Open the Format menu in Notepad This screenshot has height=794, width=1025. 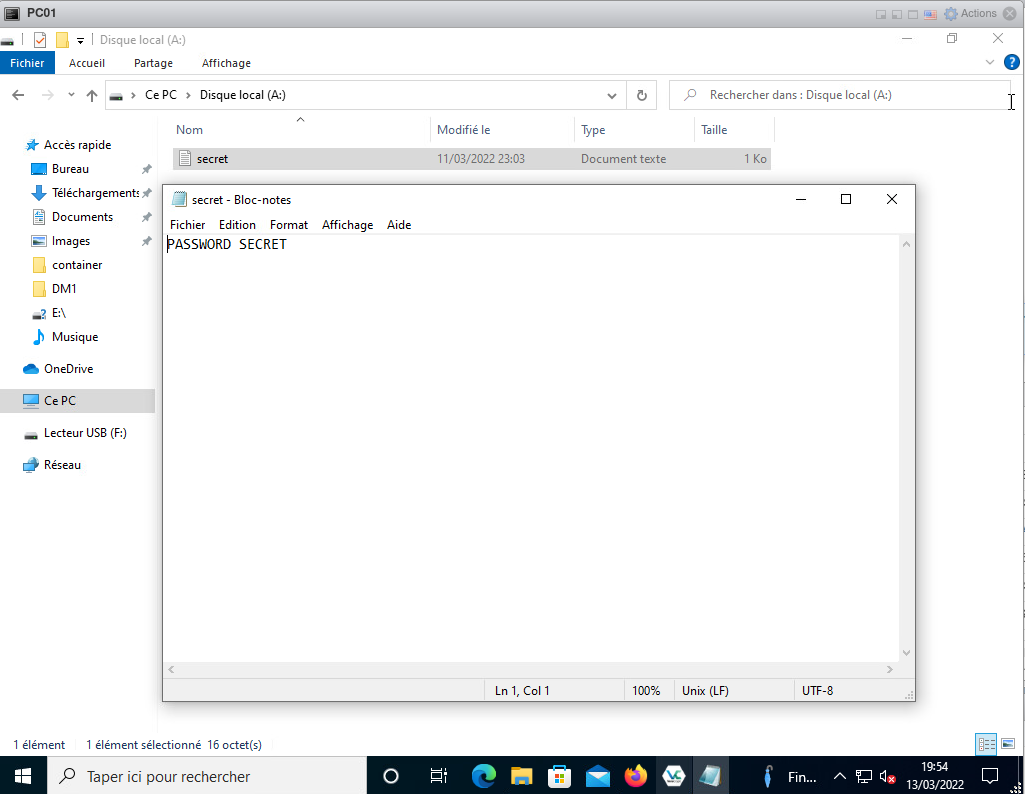(x=288, y=225)
